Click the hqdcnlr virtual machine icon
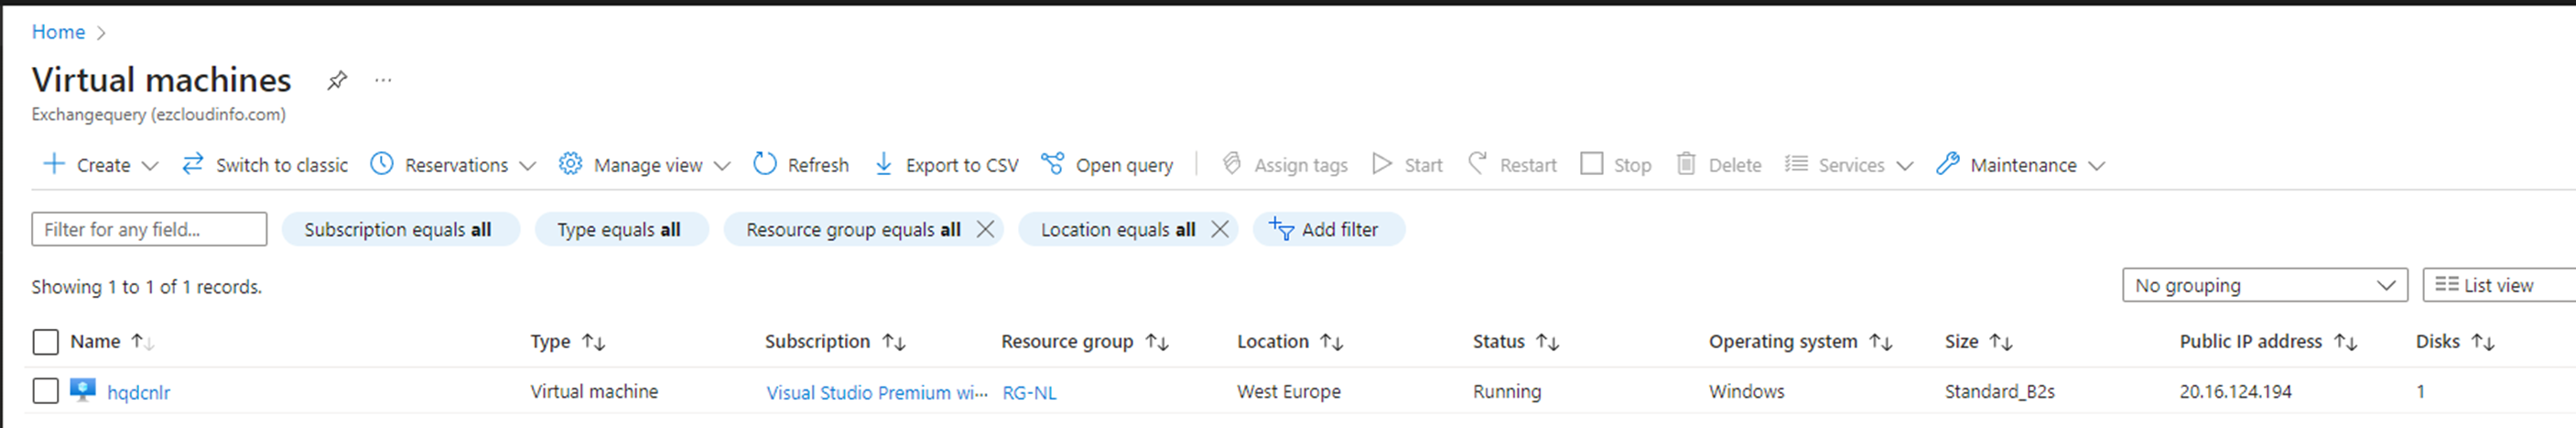This screenshot has width=2576, height=428. 83,390
